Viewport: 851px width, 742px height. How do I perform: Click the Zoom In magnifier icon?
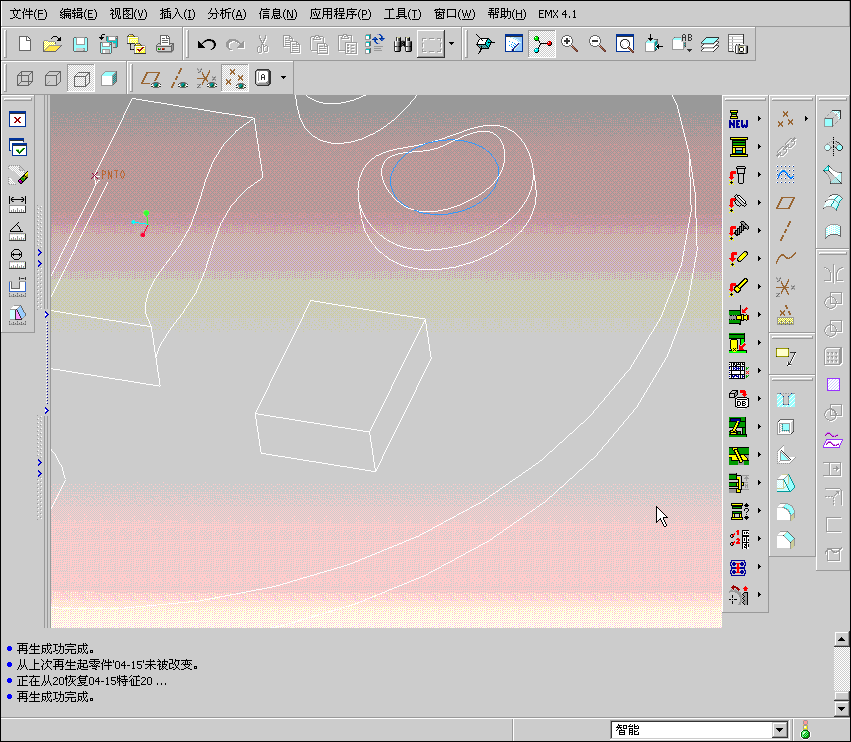click(x=570, y=44)
